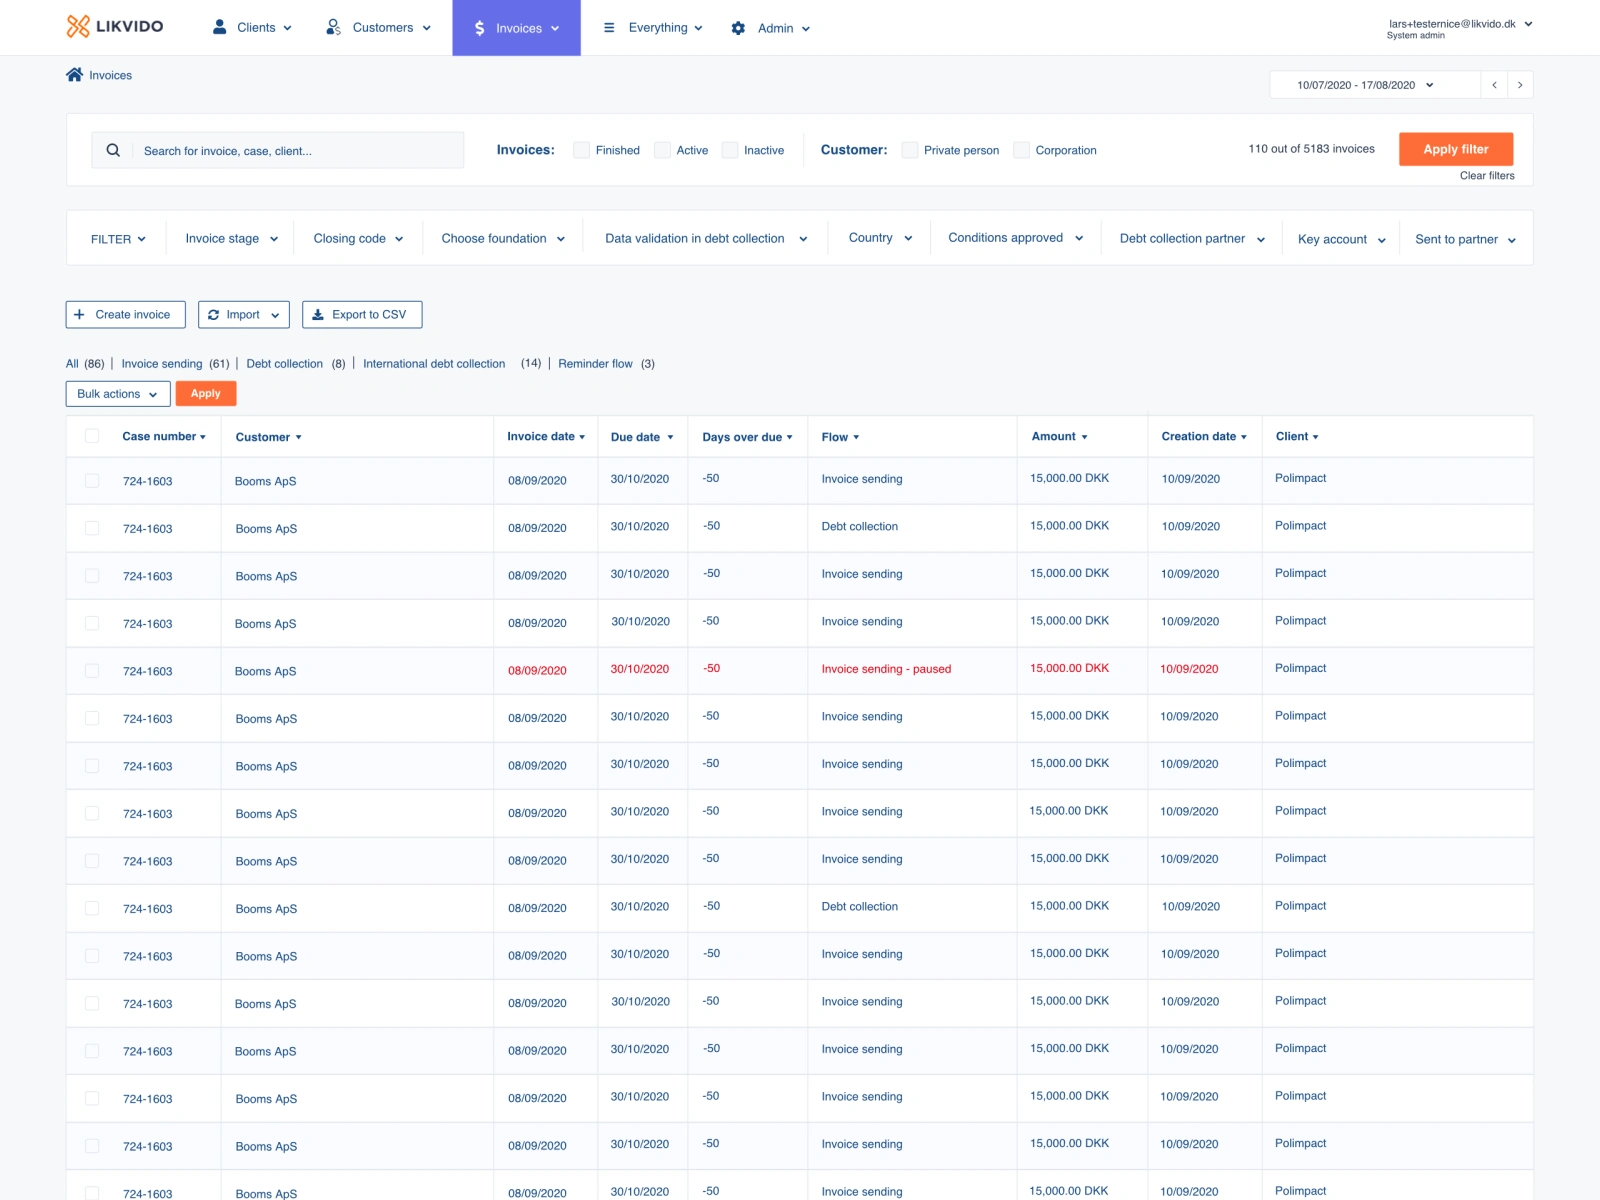
Task: Focus the invoice search input field
Action: [x=278, y=150]
